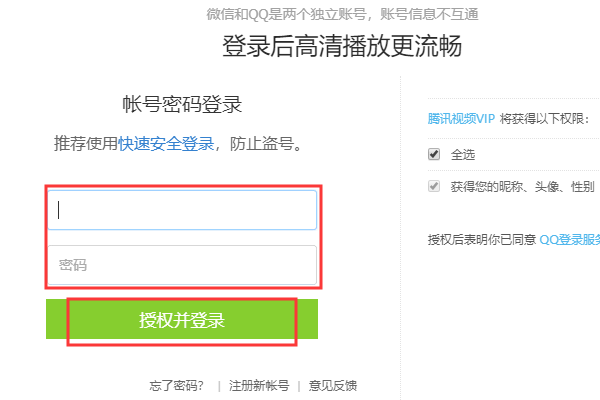Open the 腾讯视频VIP link

click(461, 118)
